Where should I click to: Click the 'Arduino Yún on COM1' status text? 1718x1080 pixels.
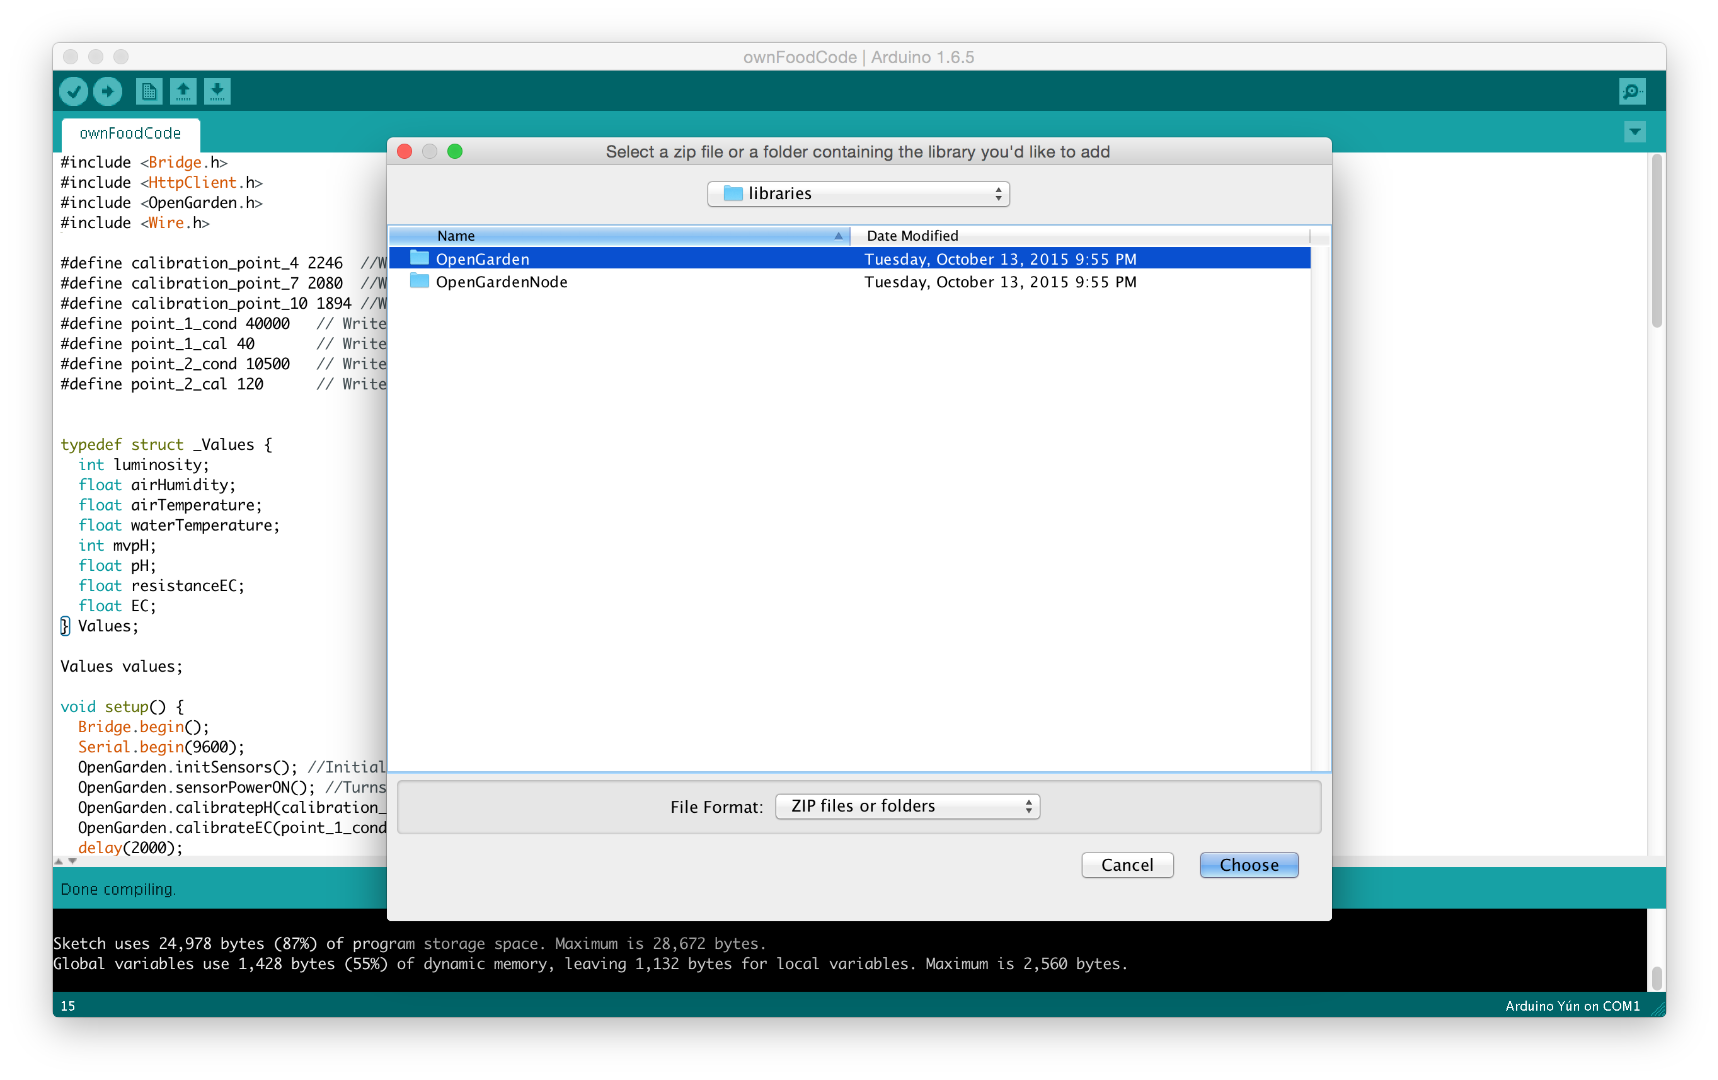1573,1006
